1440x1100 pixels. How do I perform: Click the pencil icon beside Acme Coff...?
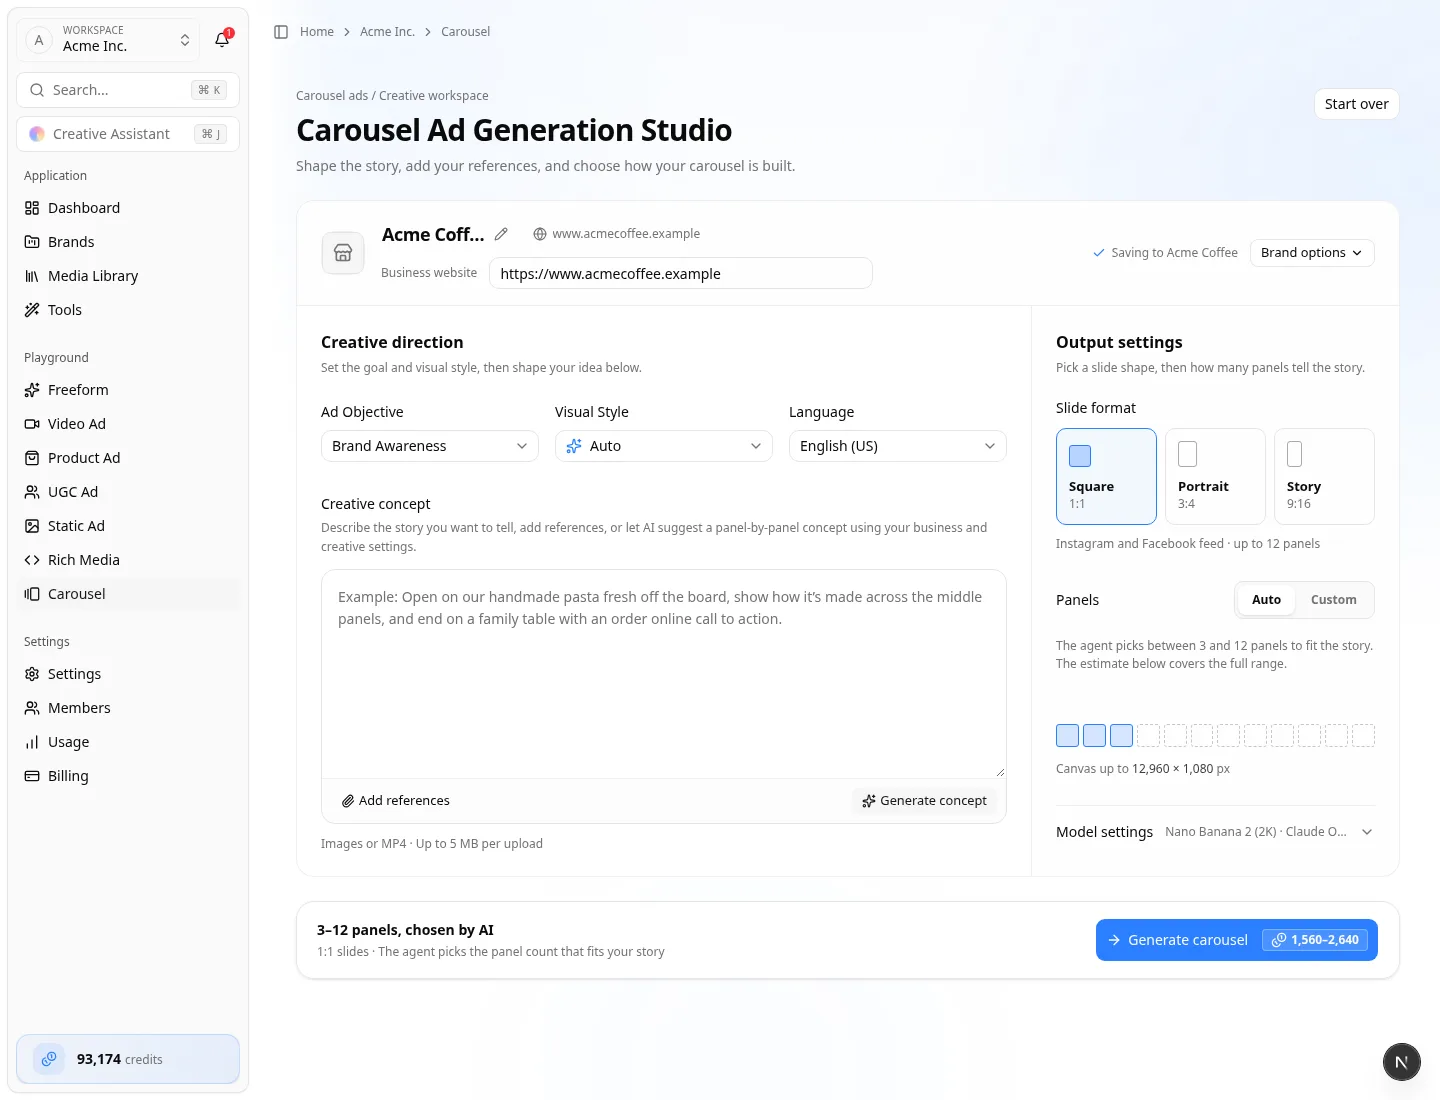pyautogui.click(x=501, y=234)
